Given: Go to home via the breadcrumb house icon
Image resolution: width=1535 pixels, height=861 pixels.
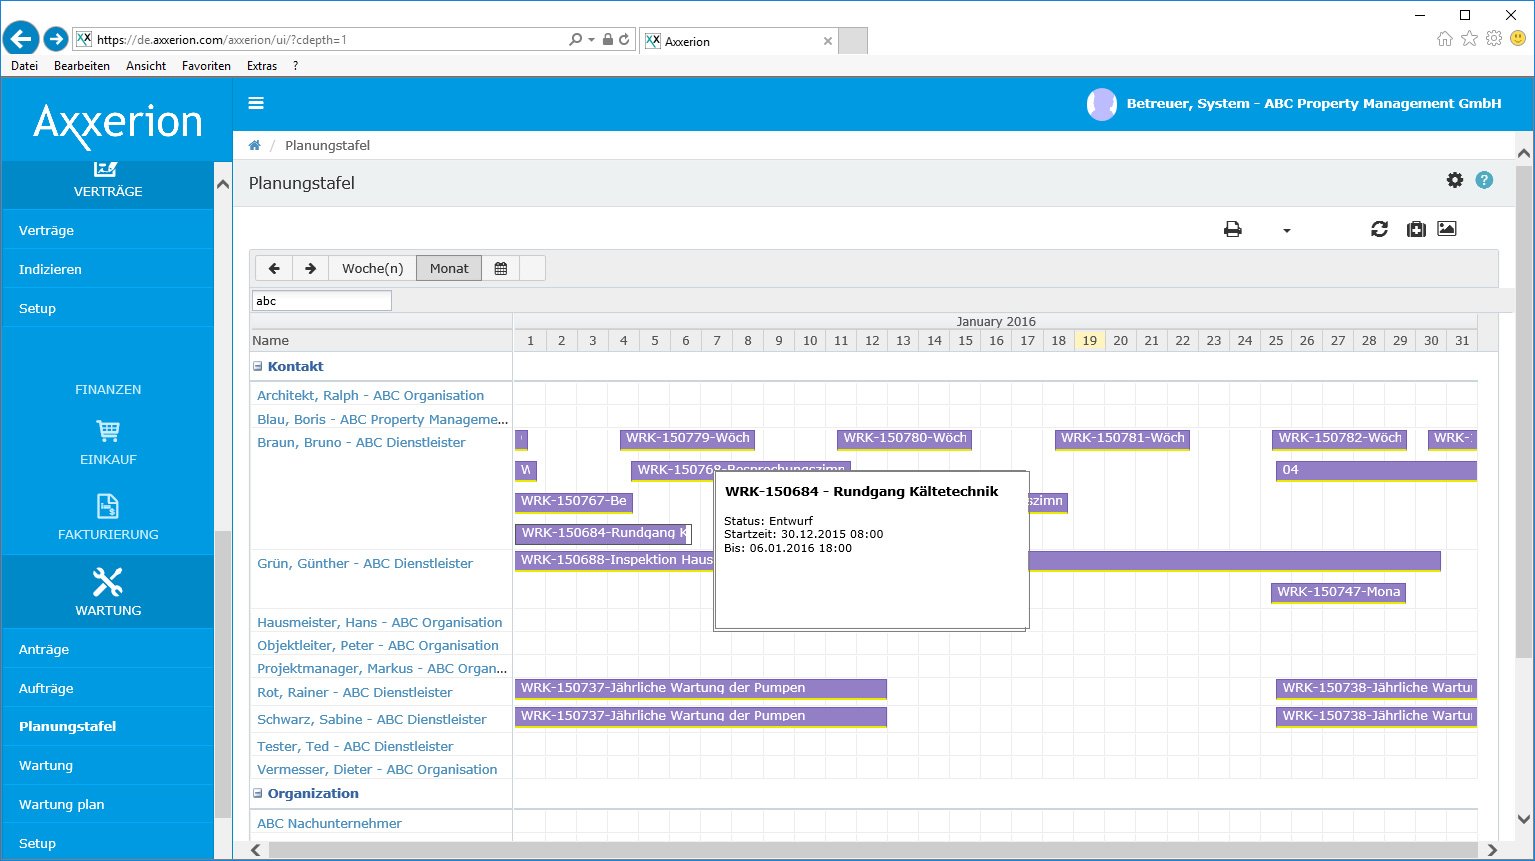Looking at the screenshot, I should coord(255,145).
